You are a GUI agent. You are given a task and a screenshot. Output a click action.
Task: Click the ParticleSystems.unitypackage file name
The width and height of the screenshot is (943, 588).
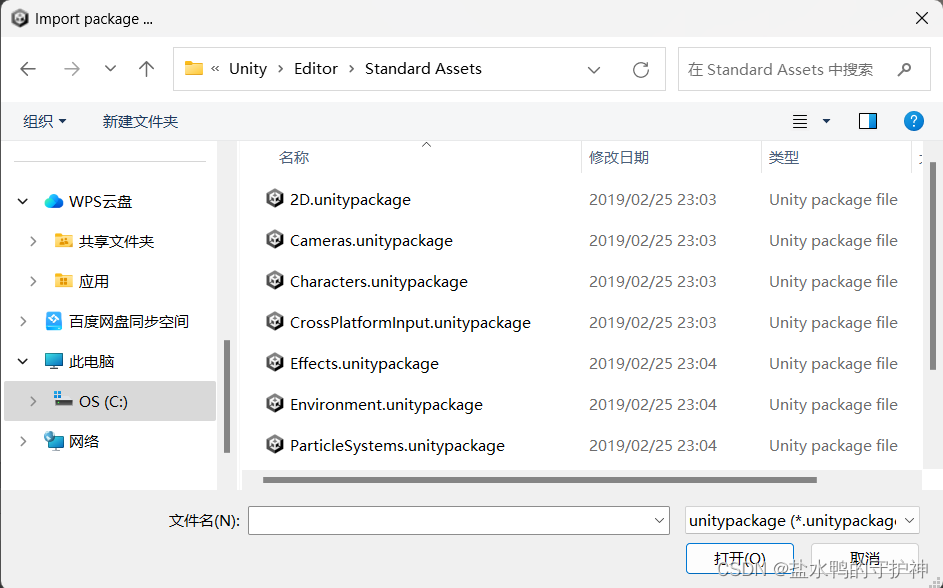(398, 446)
